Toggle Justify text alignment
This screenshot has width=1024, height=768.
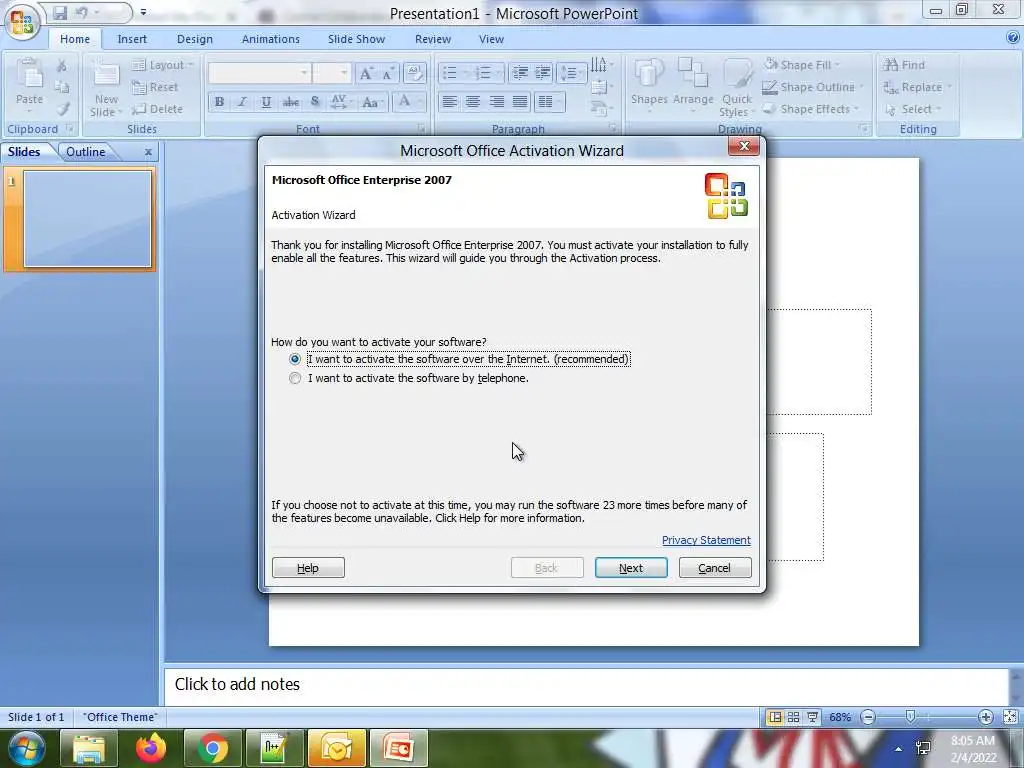click(x=520, y=102)
